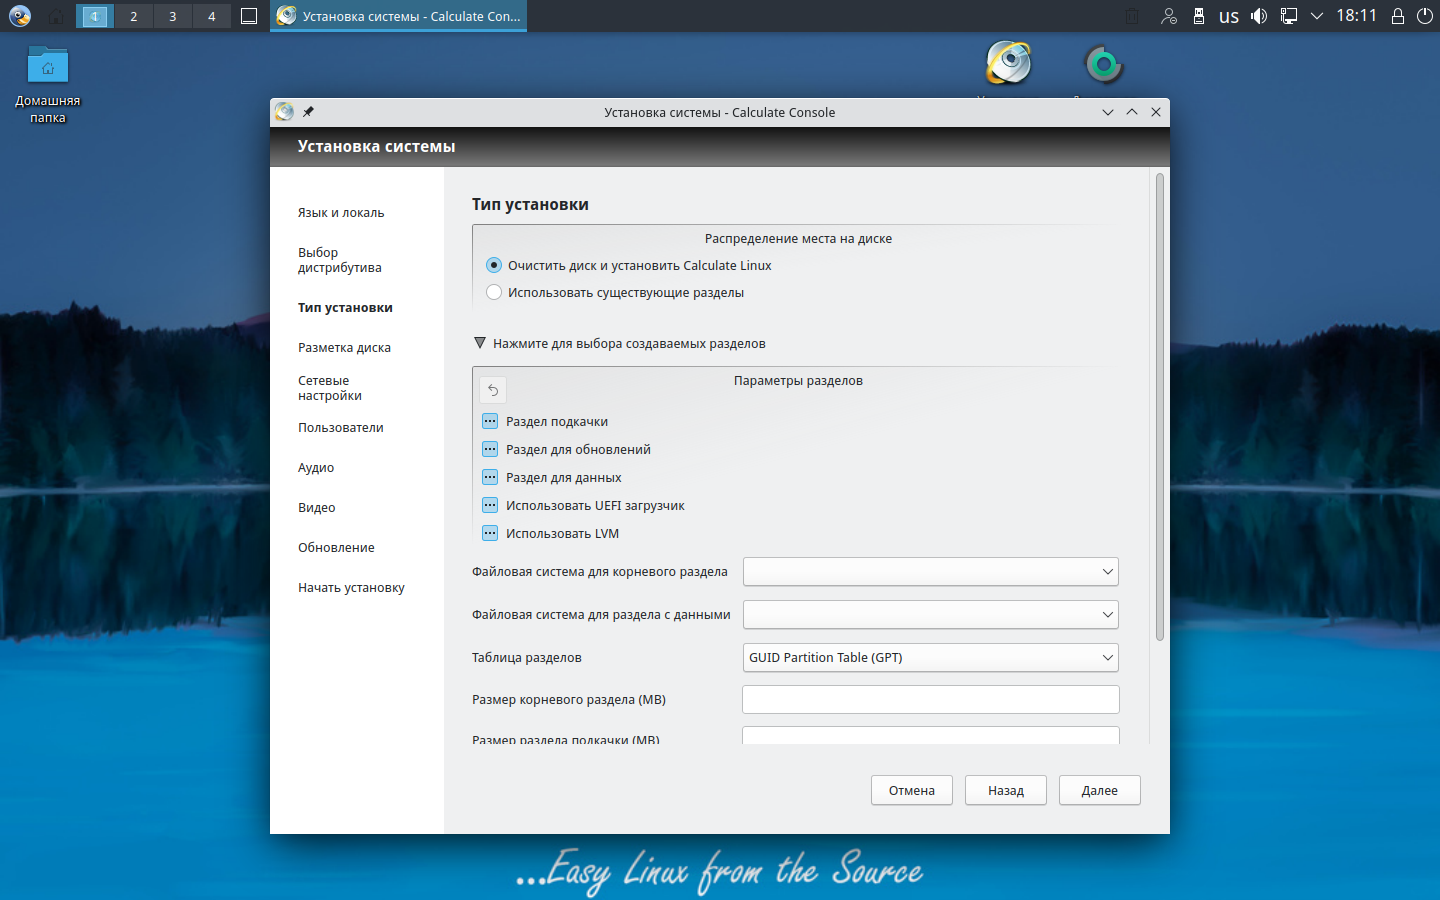Switch to virtual desktop 1
The height and width of the screenshot is (900, 1440).
pyautogui.click(x=95, y=16)
